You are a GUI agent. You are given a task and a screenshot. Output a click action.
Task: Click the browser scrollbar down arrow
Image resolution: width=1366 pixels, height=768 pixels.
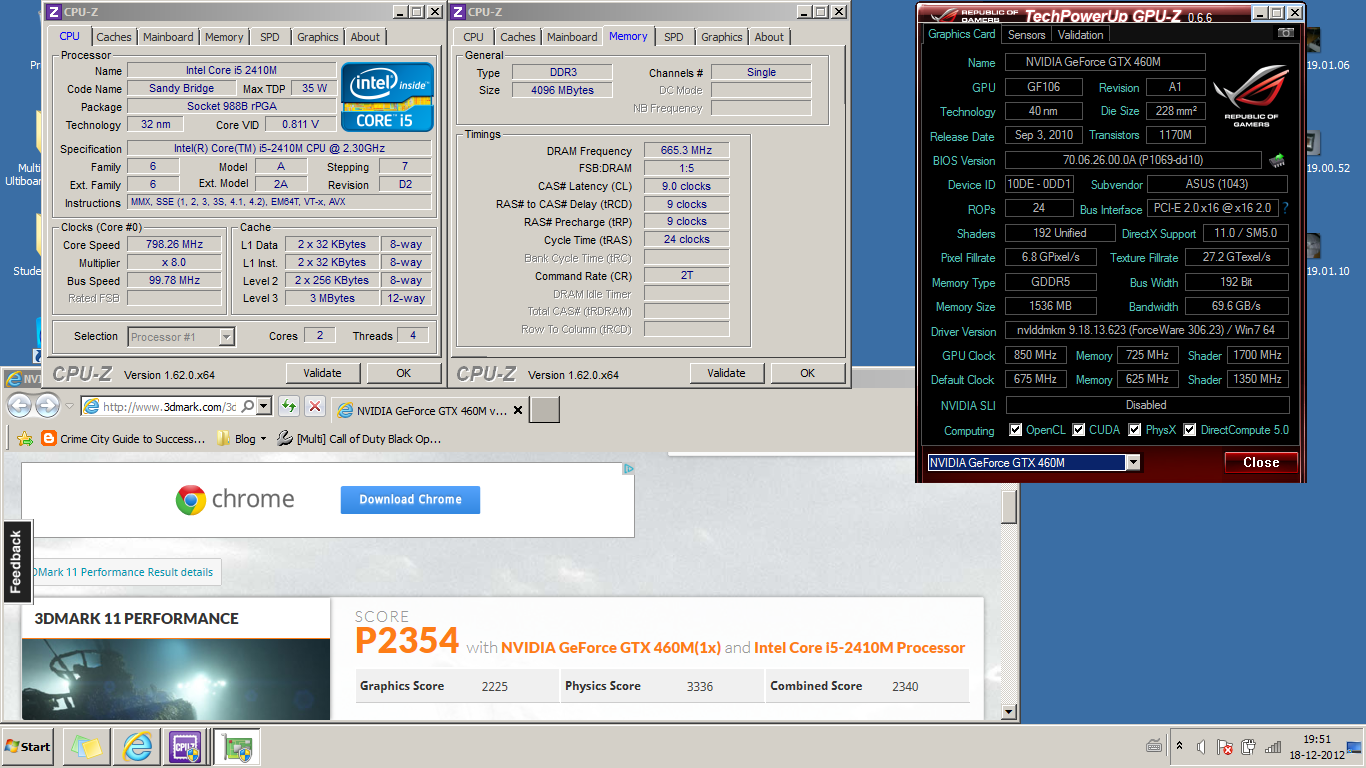(1009, 713)
